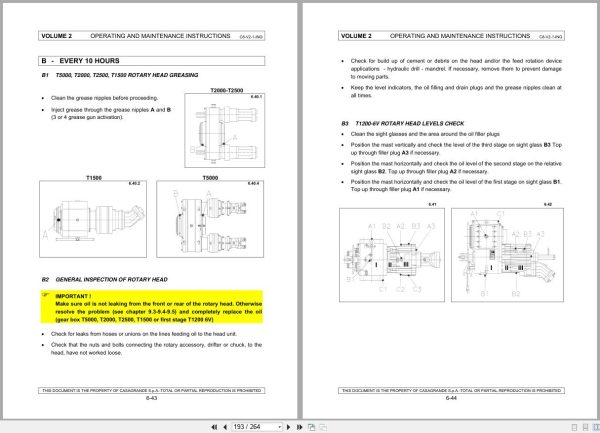Click 'B3 T1200-6V ROTARY HEAD LEVELS CHECK' heading
The width and height of the screenshot is (600, 433).
[x=403, y=124]
